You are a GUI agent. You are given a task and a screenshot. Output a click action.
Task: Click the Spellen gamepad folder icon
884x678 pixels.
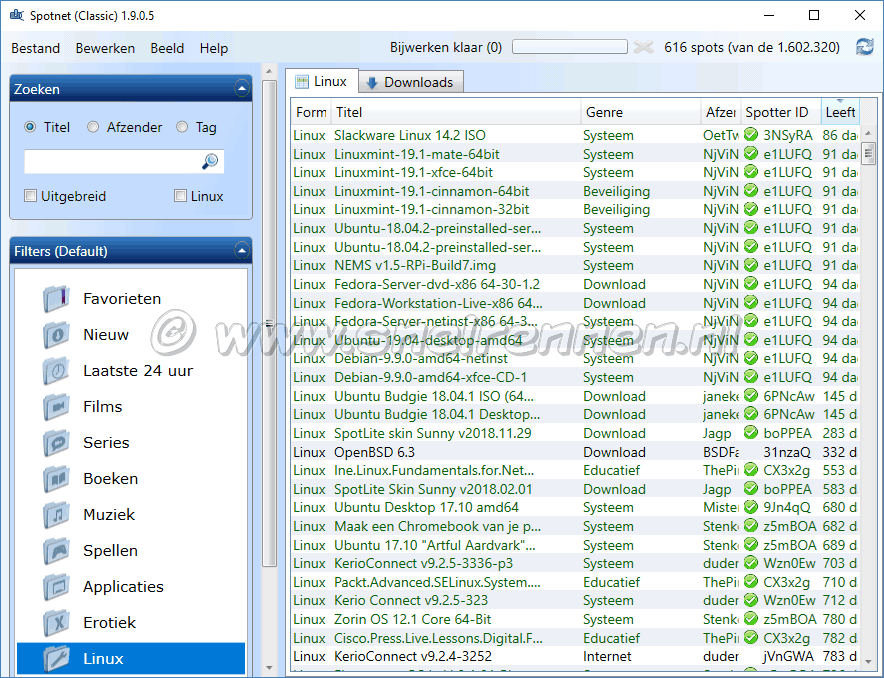[56, 551]
